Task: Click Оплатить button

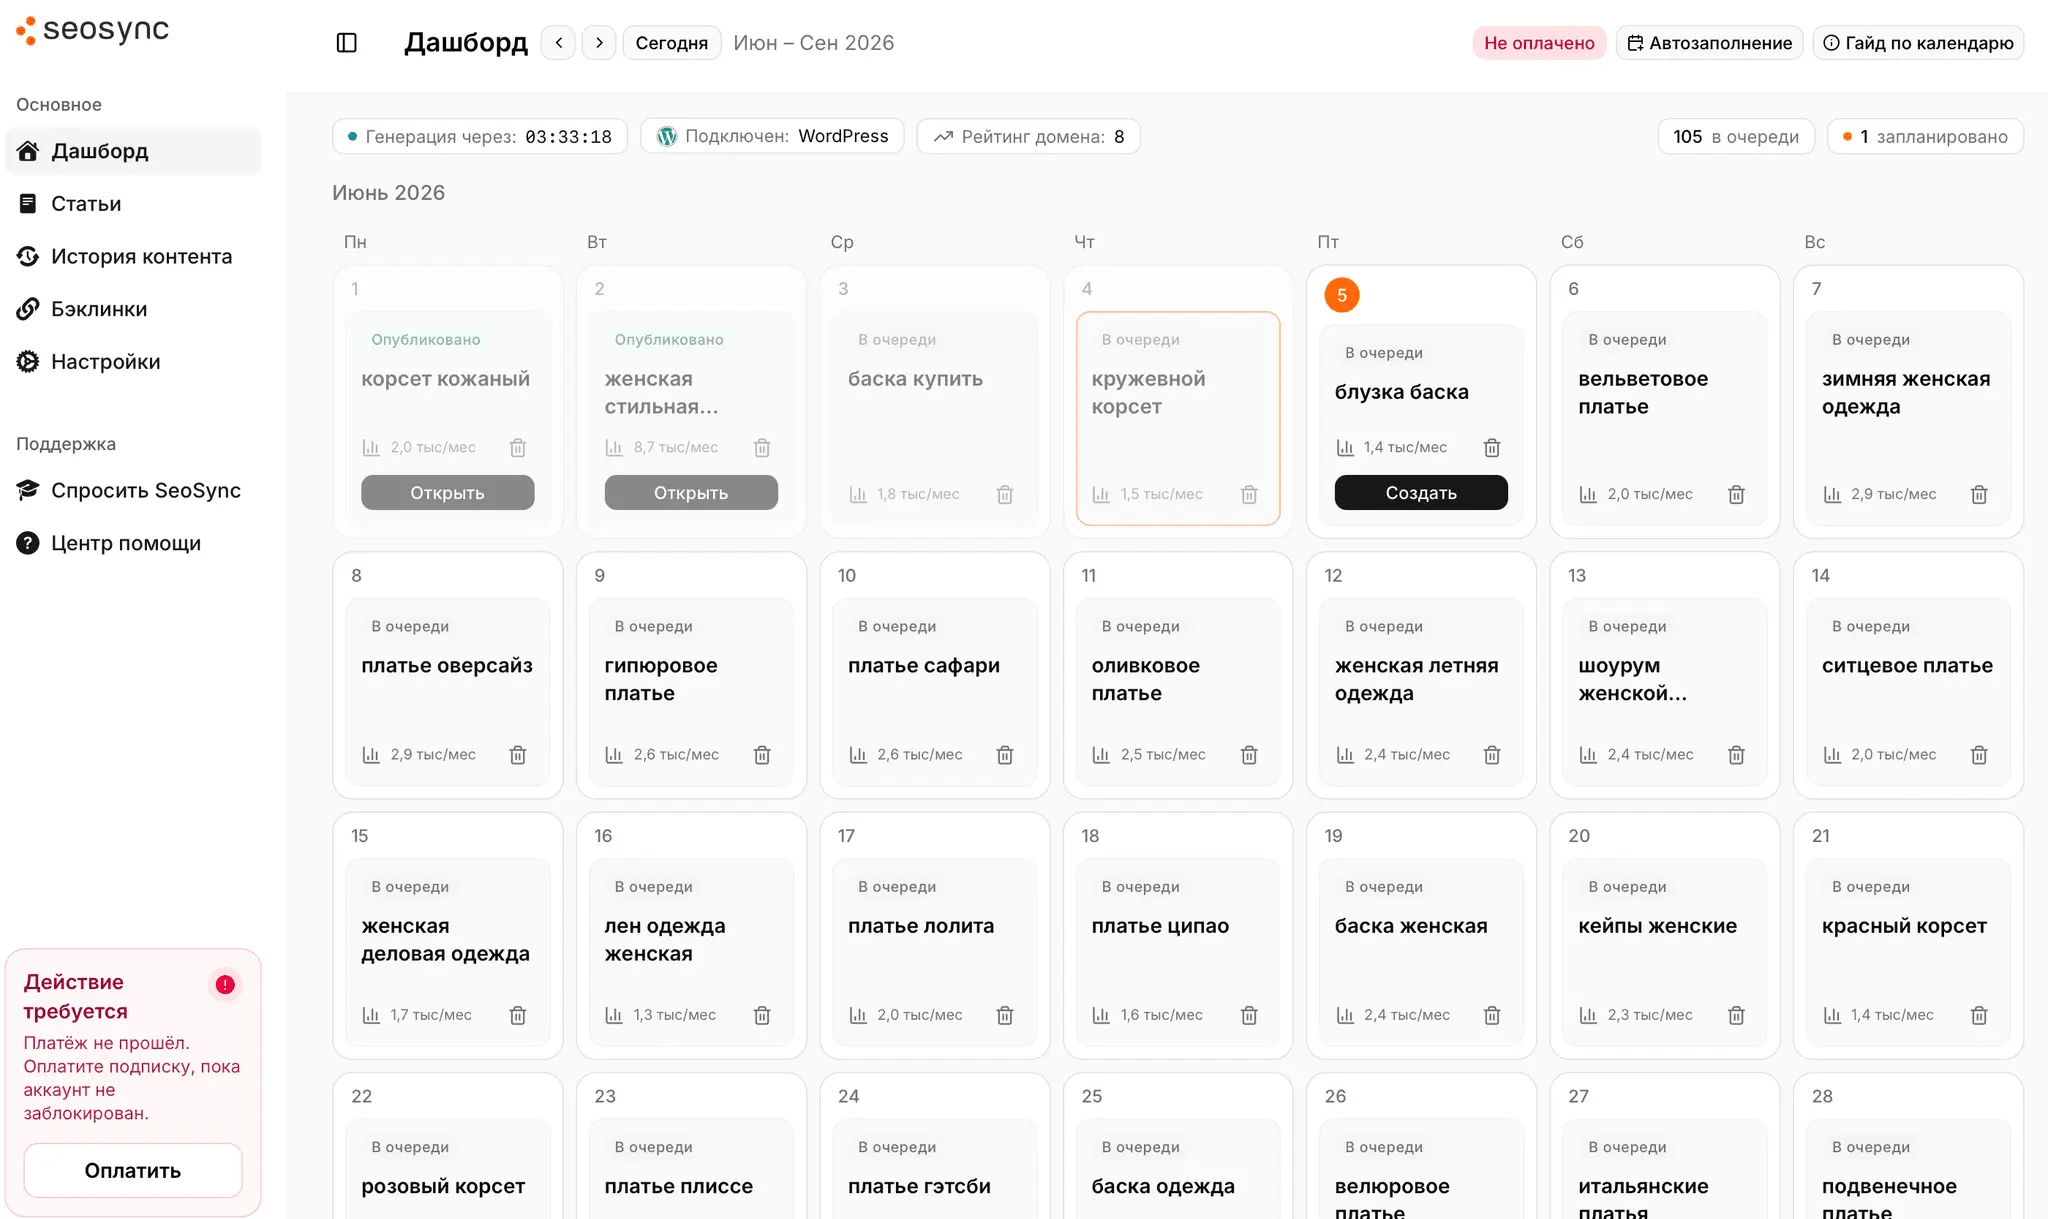Action: [x=133, y=1170]
